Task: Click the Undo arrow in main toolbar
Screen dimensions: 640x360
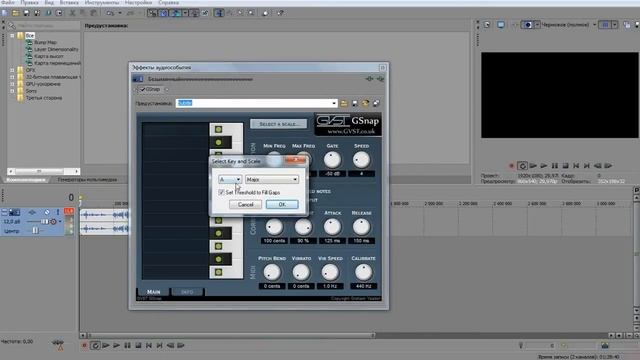Action: point(110,13)
